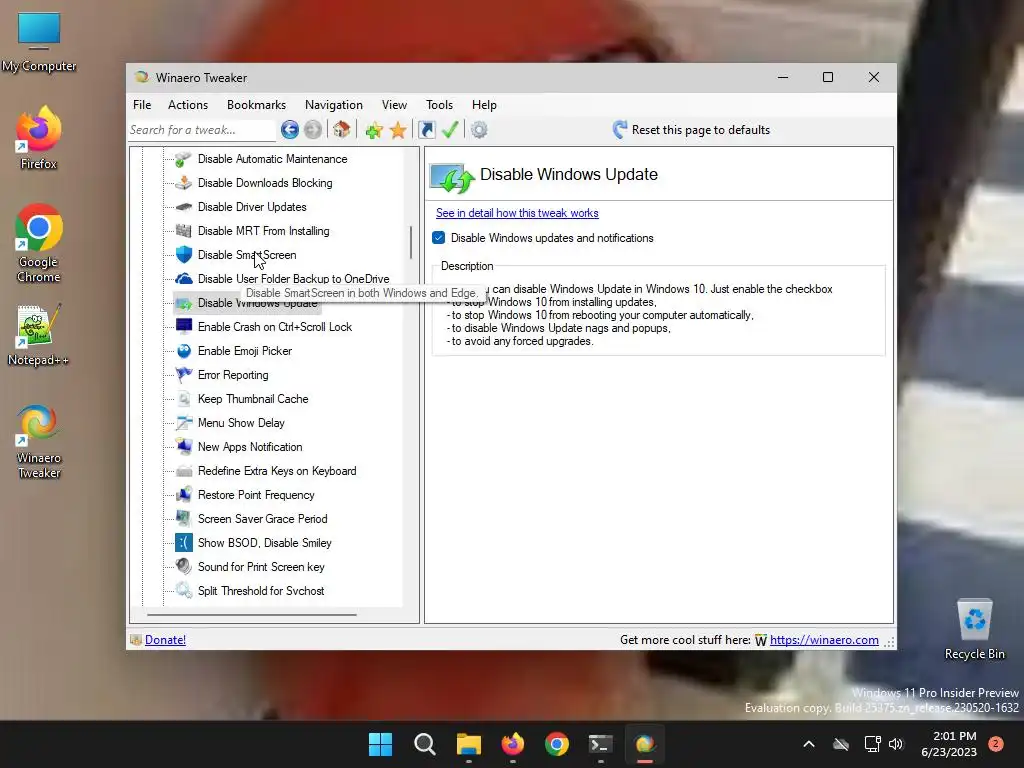Go back with the blue back arrow
Screen dimensions: 1024x768
289,129
